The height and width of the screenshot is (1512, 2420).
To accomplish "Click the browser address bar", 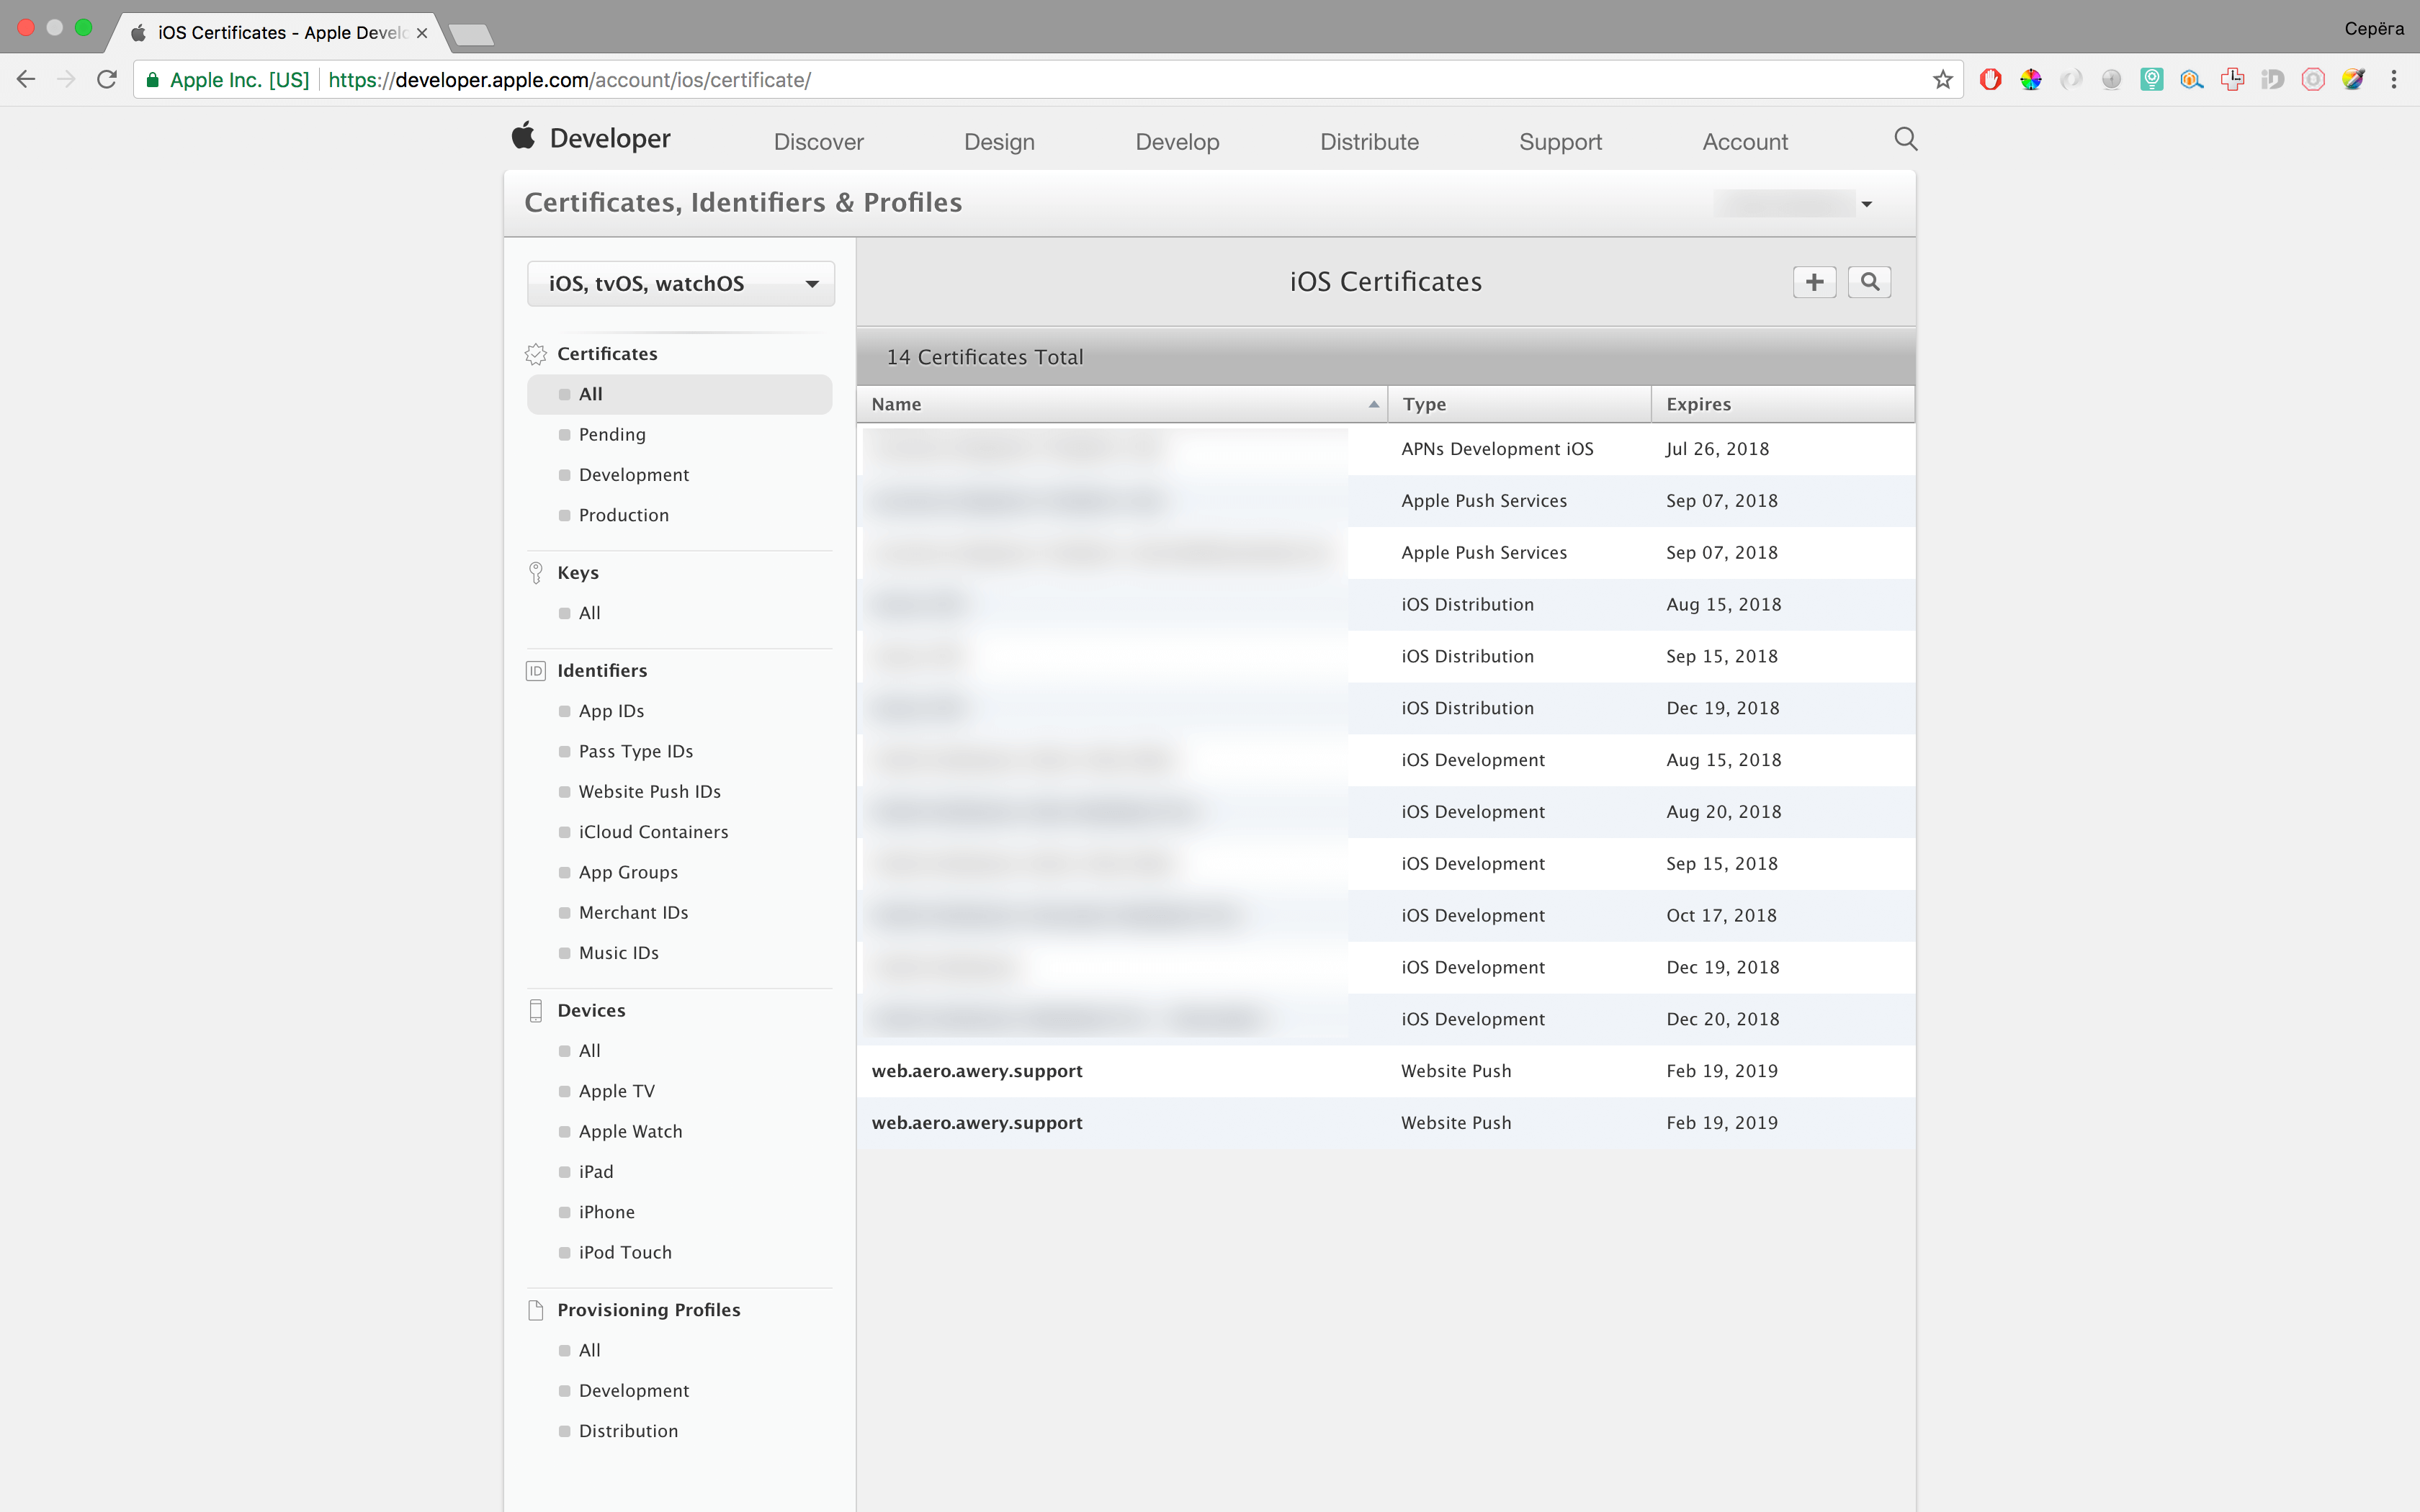I will (x=1000, y=80).
